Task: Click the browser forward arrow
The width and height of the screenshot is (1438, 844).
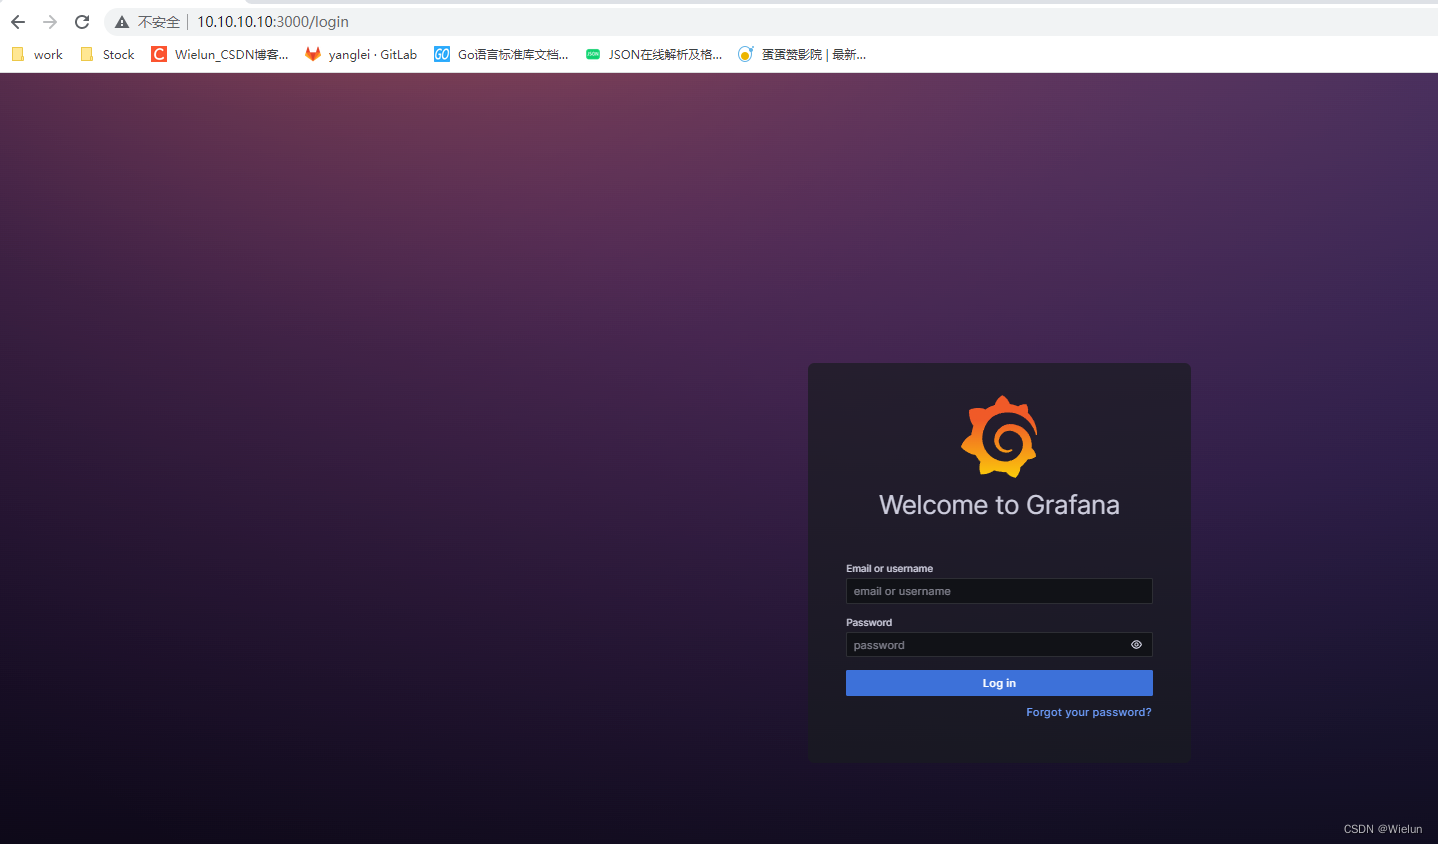Action: [x=50, y=22]
